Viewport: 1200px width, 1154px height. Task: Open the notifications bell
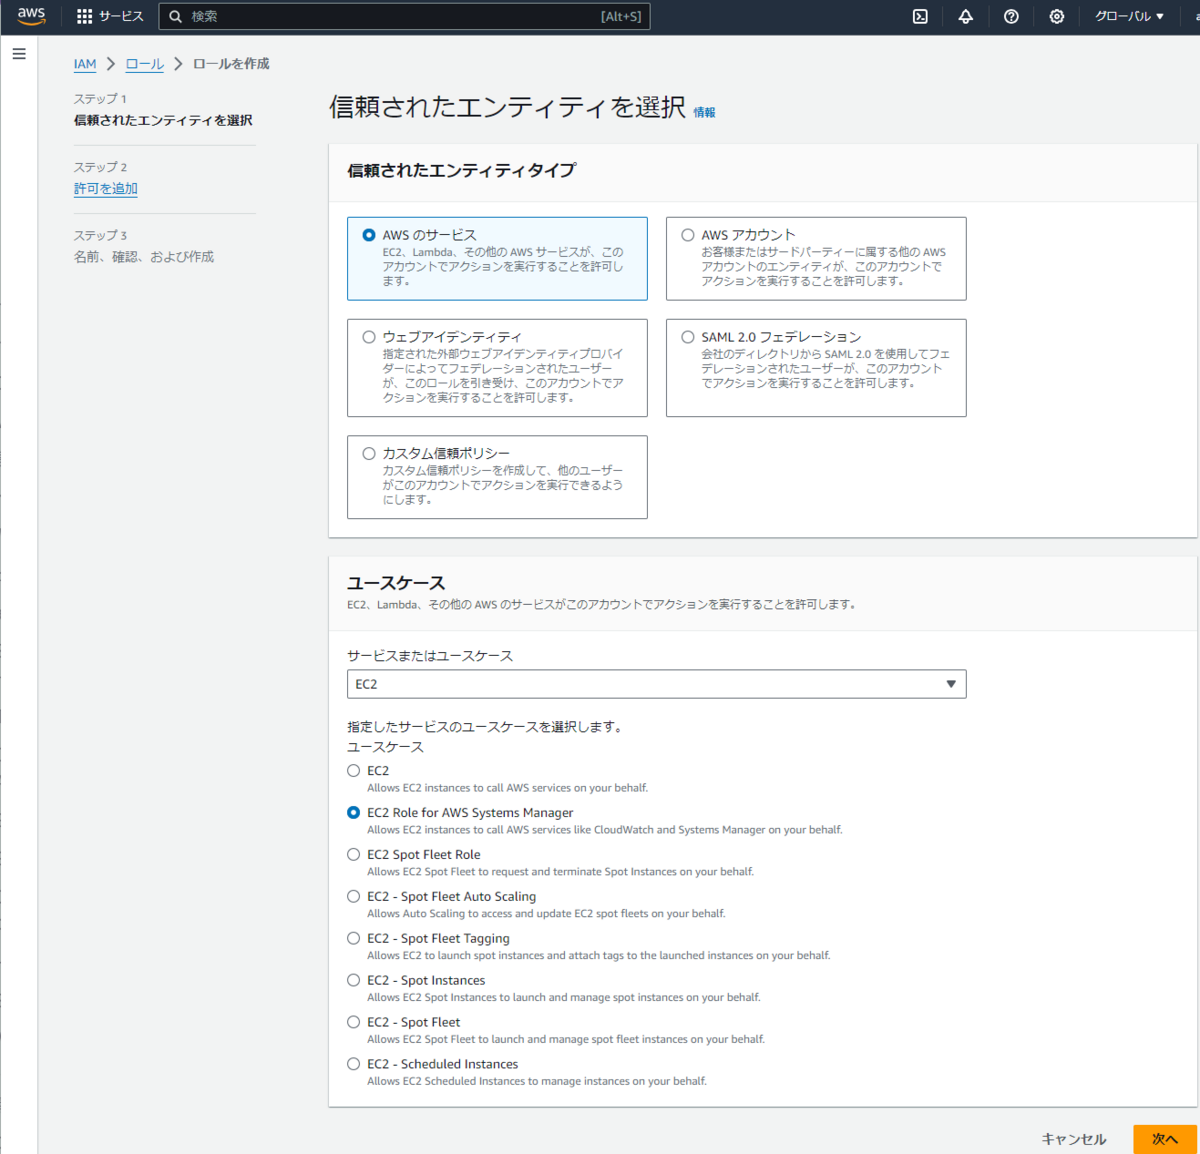tap(965, 16)
